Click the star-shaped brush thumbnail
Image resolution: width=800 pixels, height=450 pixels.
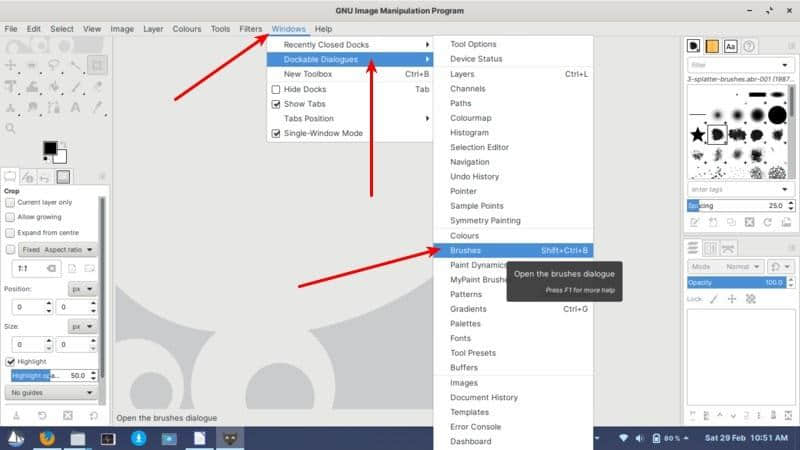(x=697, y=134)
